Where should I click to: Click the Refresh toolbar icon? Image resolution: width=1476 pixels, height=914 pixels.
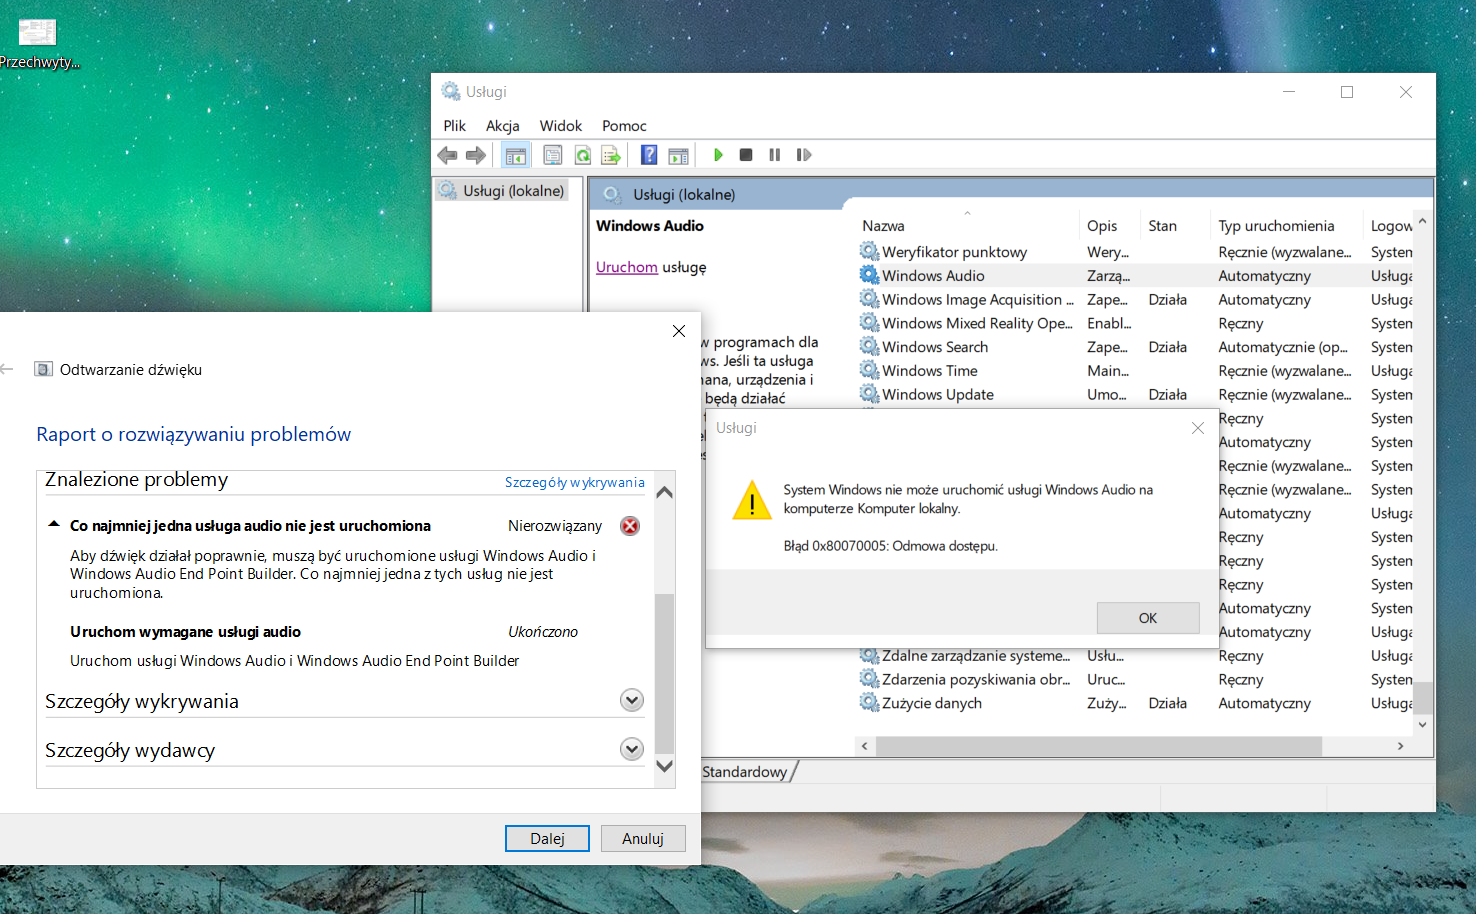point(582,155)
